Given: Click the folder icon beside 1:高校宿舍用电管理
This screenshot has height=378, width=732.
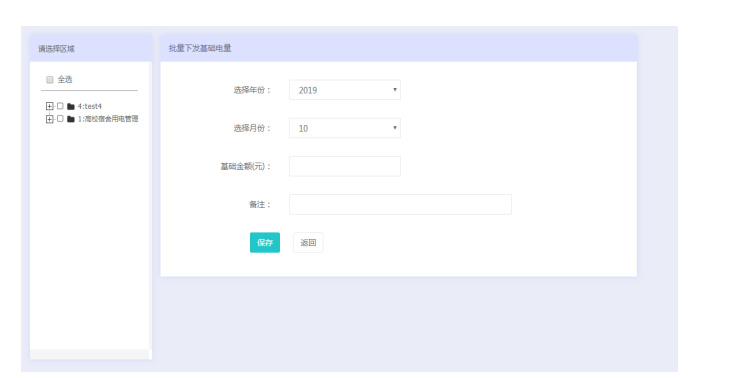Looking at the screenshot, I should (x=71, y=119).
